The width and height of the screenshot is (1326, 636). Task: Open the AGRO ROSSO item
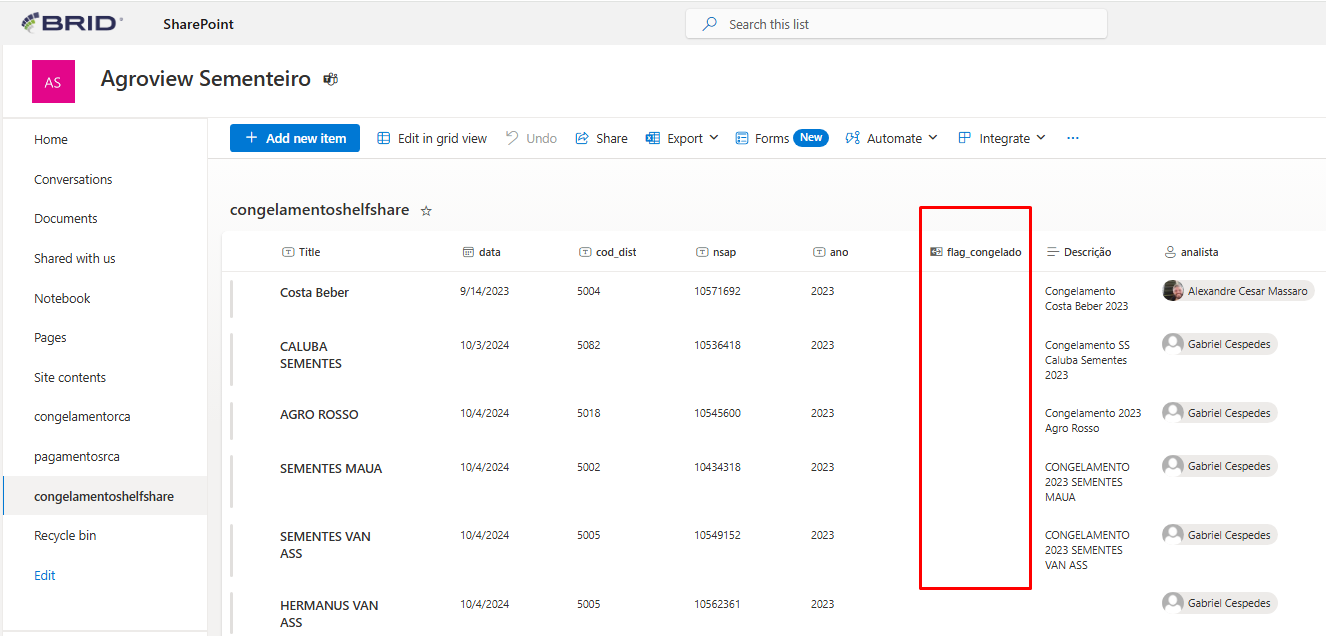click(x=319, y=415)
